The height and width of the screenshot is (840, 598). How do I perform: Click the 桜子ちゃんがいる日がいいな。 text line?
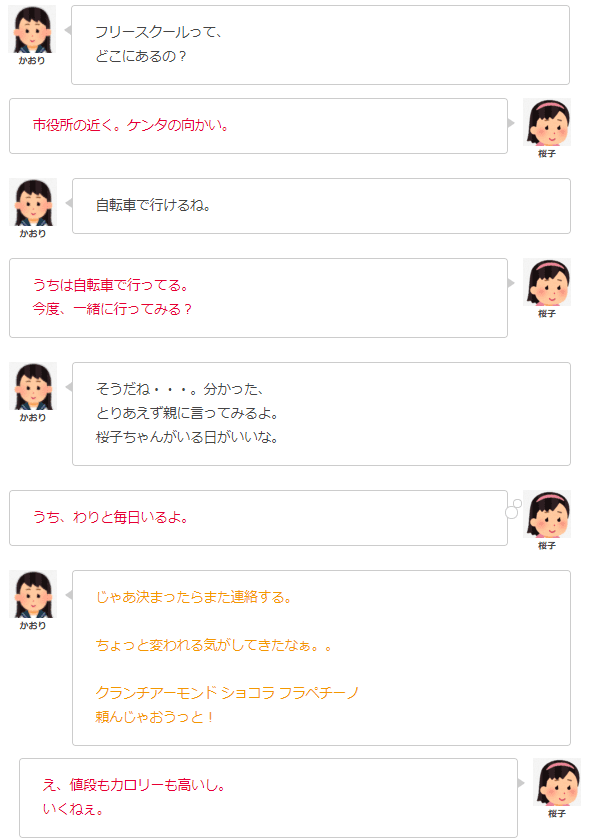[187, 437]
